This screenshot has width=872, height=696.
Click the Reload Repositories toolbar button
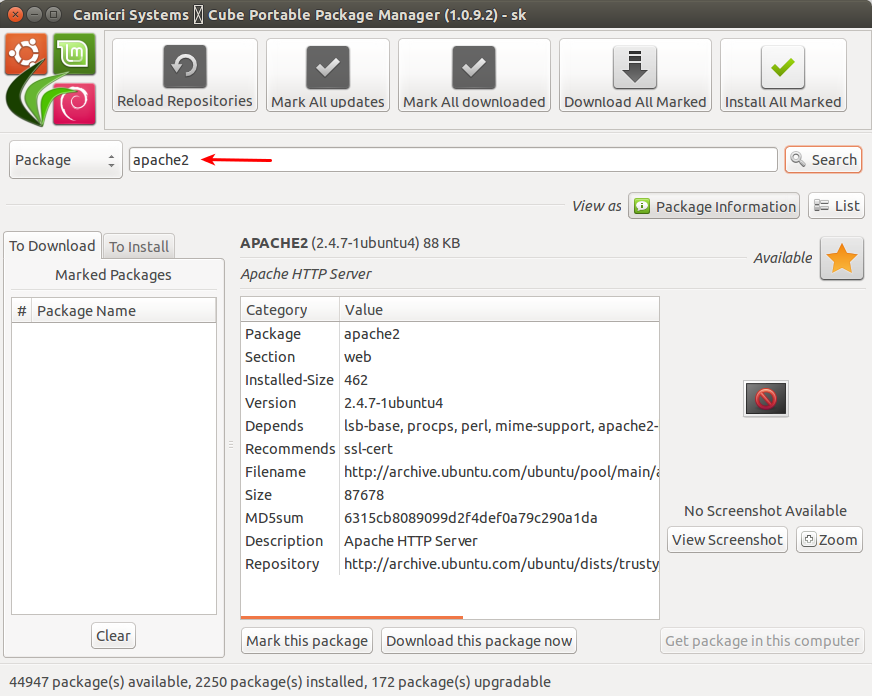pos(185,75)
